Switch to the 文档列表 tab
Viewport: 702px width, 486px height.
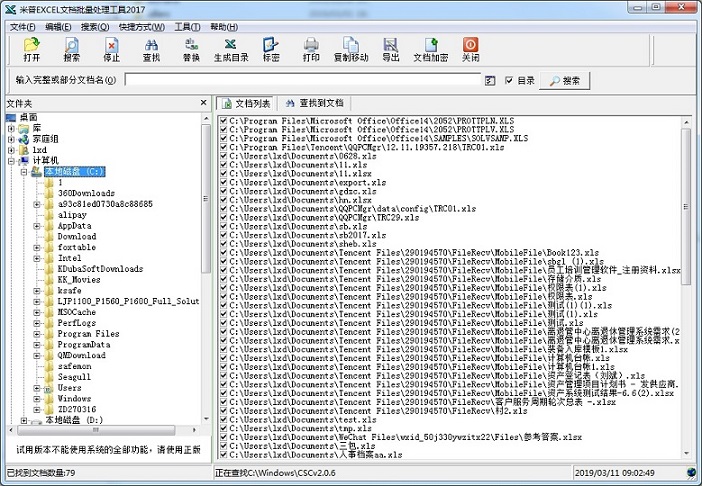246,103
